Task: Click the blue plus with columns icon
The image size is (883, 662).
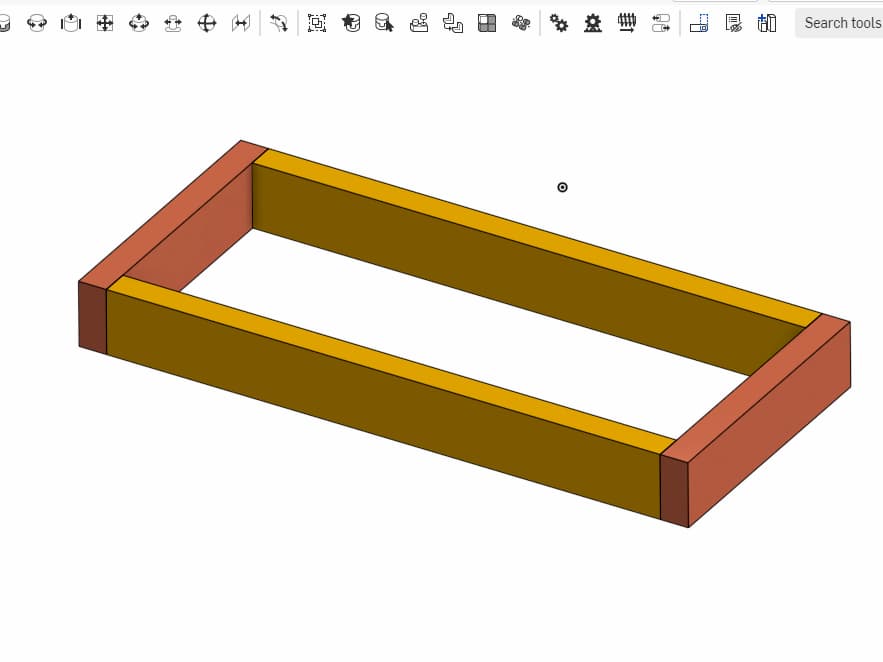Action: [x=767, y=23]
